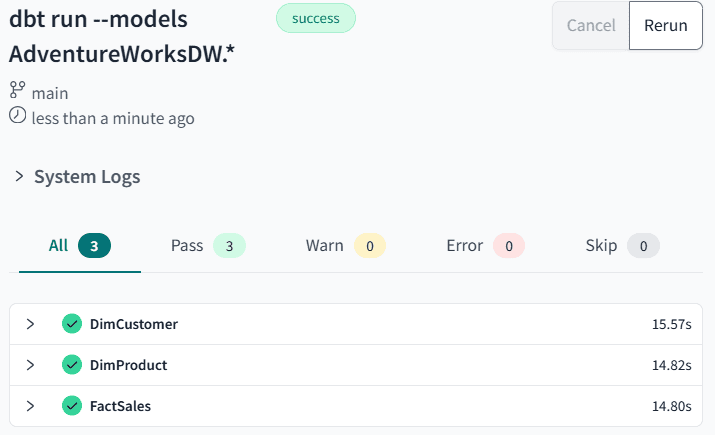Show the Error tab results
The image size is (715, 435).
(484, 246)
